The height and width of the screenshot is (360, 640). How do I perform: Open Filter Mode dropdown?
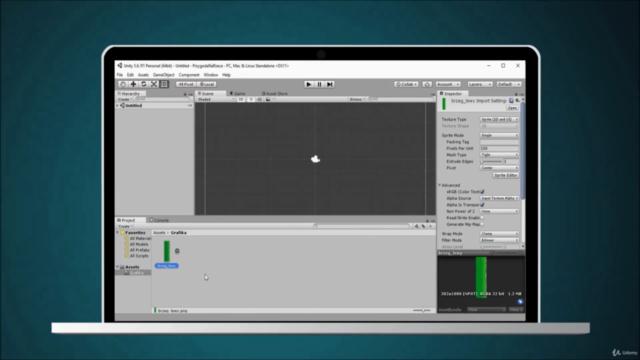tap(499, 240)
